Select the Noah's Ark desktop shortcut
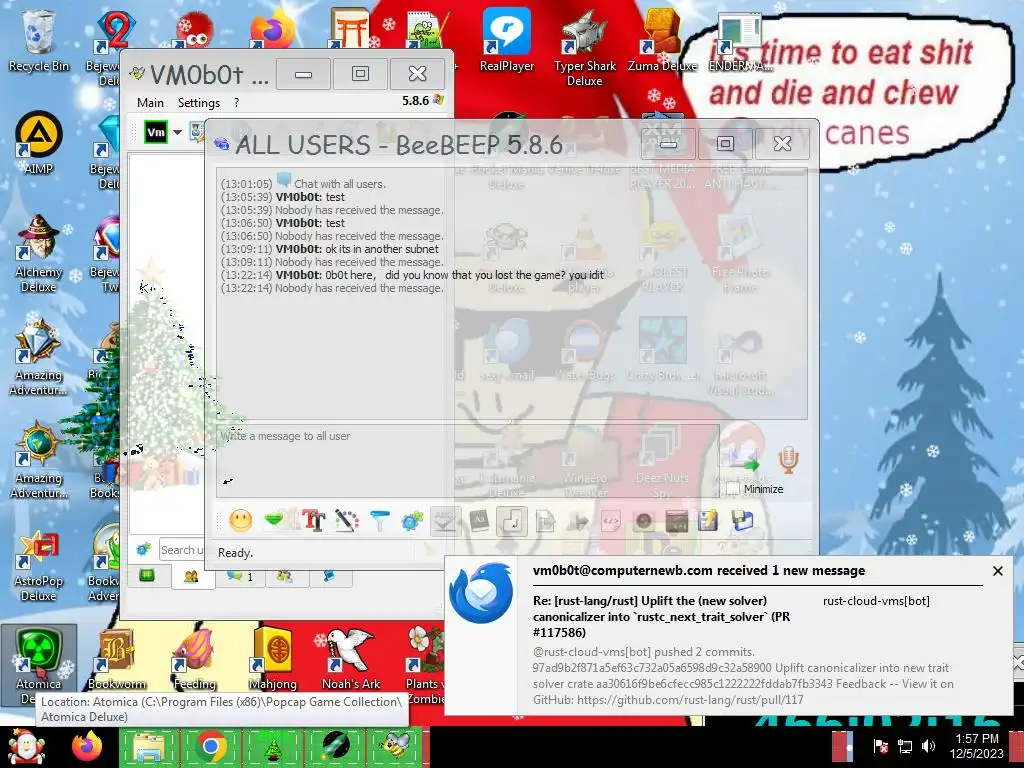The width and height of the screenshot is (1024, 768). pos(351,660)
